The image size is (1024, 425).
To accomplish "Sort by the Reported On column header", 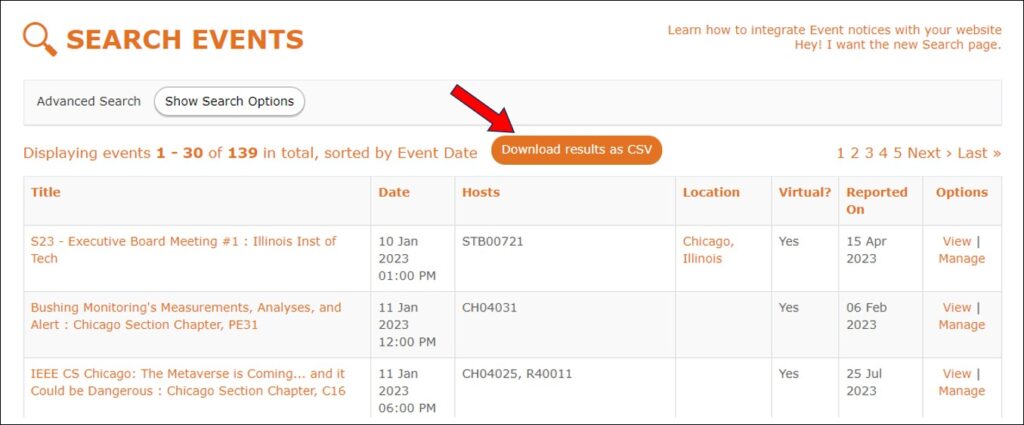I will click(876, 201).
